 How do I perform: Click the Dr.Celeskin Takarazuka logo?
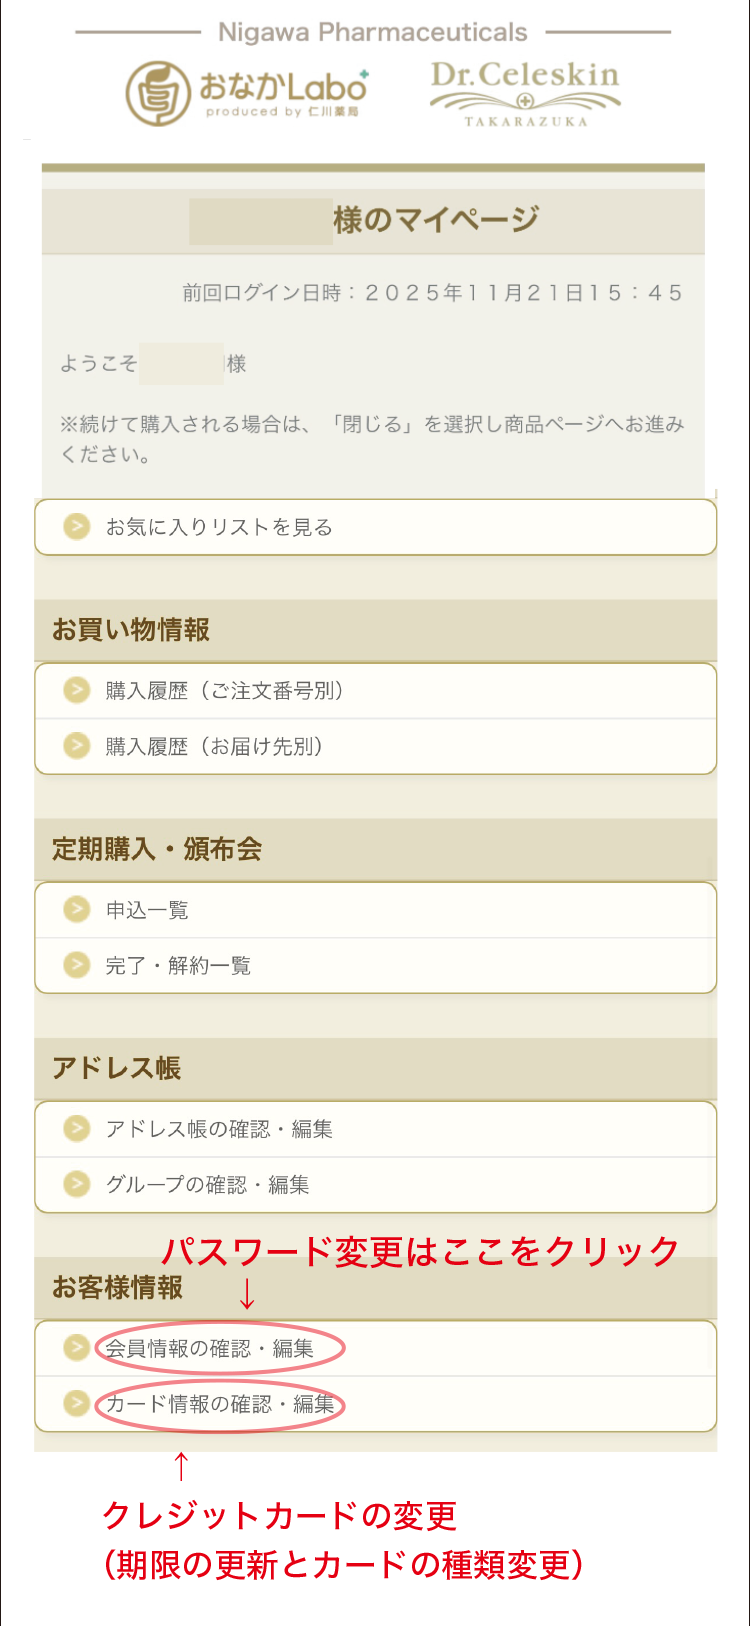tap(525, 94)
